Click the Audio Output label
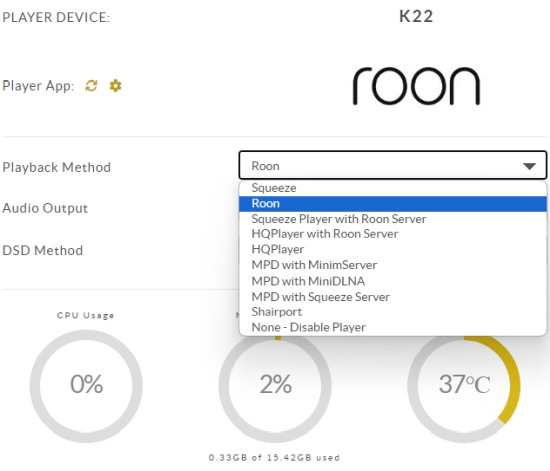The image size is (550, 471). 45,208
